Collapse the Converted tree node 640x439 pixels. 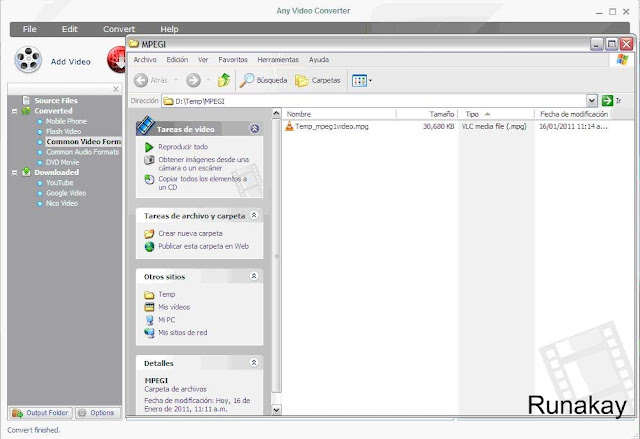14,111
